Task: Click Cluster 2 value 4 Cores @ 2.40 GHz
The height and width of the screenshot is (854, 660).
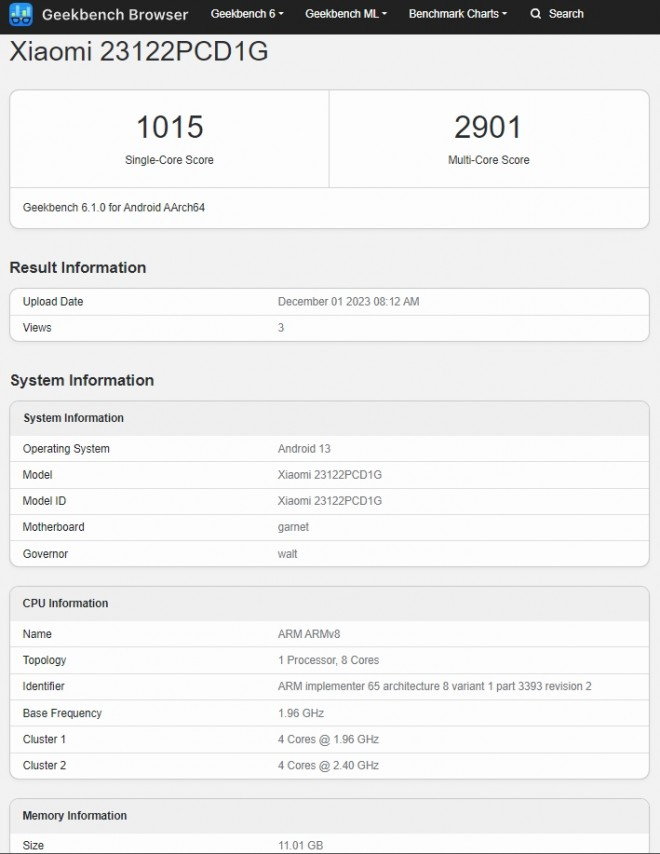Action: click(x=328, y=765)
